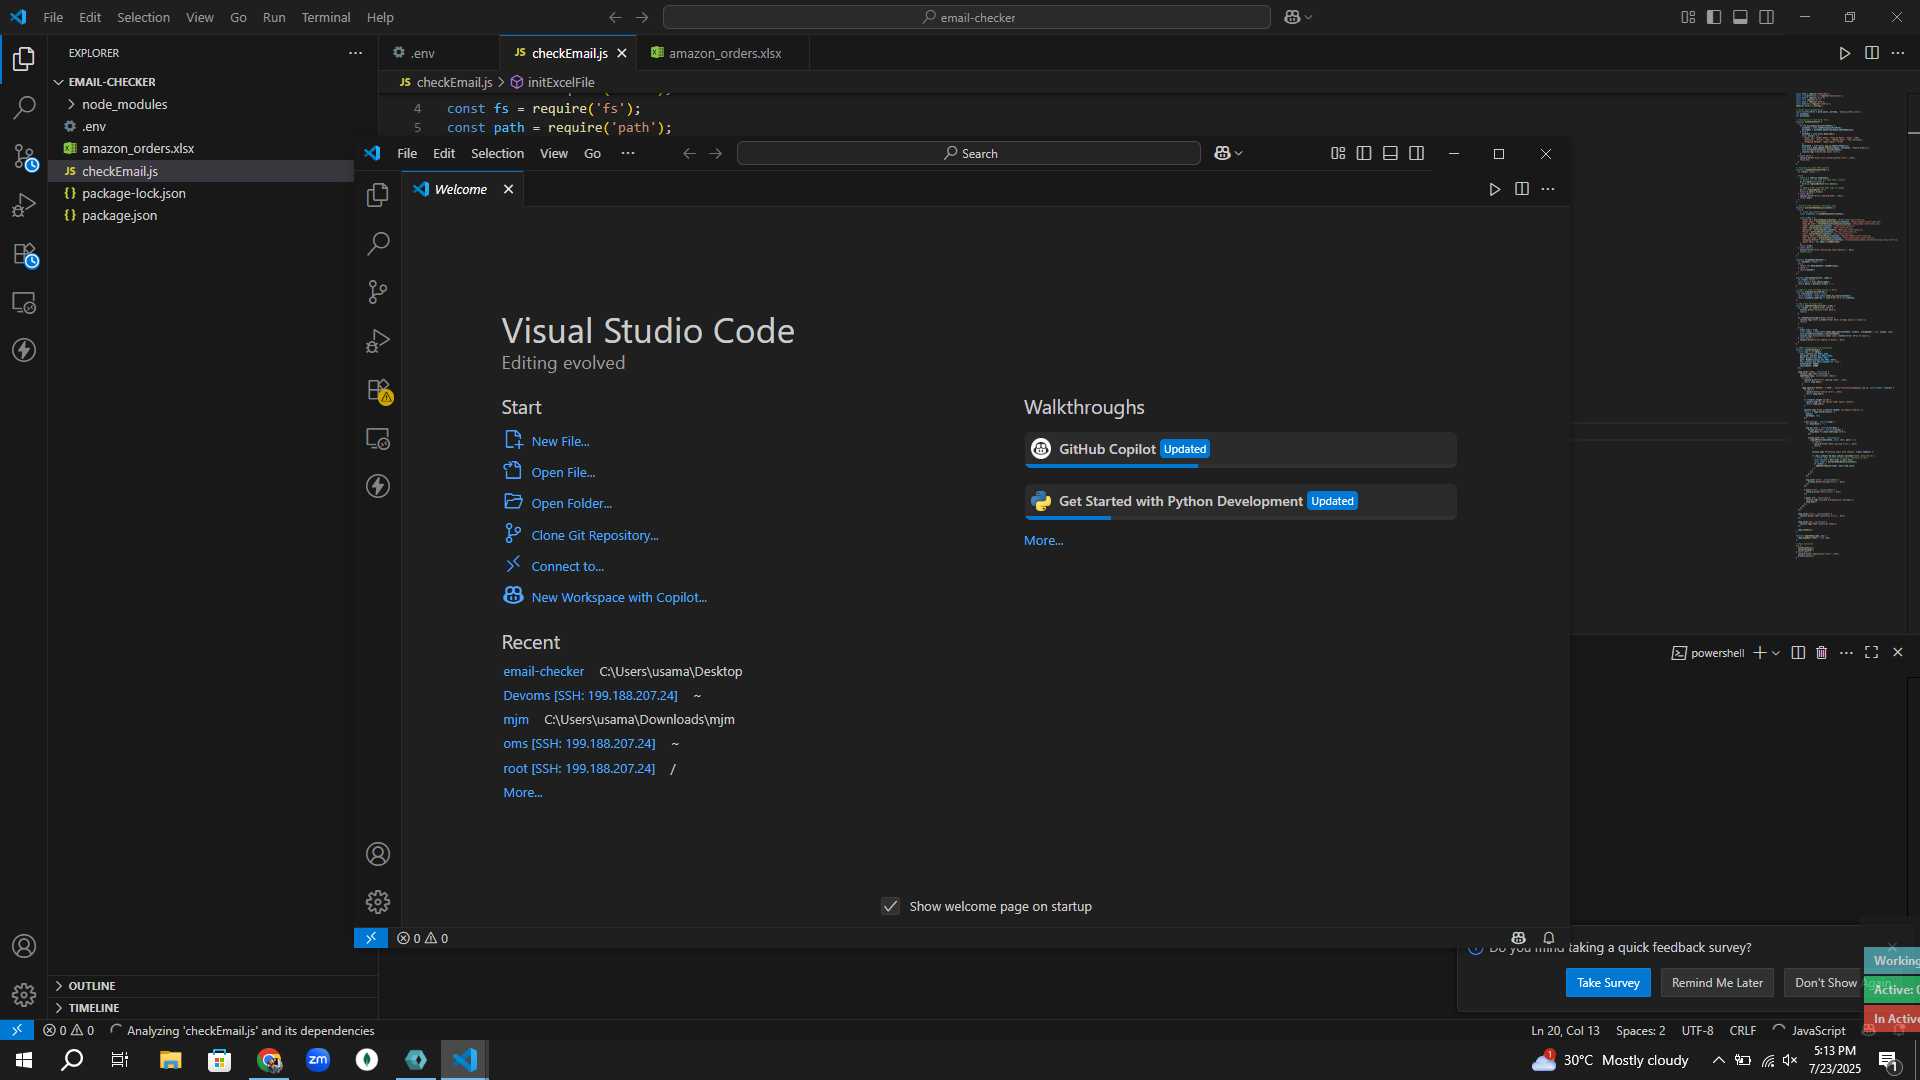Open Copilot dropdown in the Welcome window title bar
This screenshot has width=1920, height=1080.
(x=1228, y=153)
